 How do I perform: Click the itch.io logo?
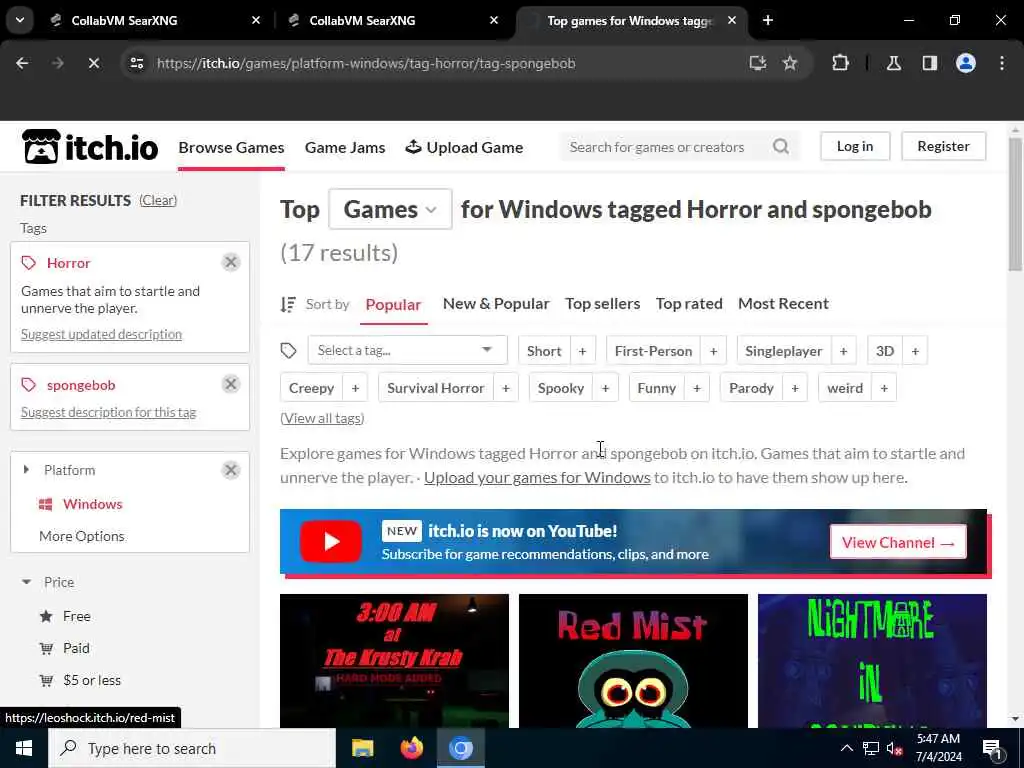click(x=90, y=147)
